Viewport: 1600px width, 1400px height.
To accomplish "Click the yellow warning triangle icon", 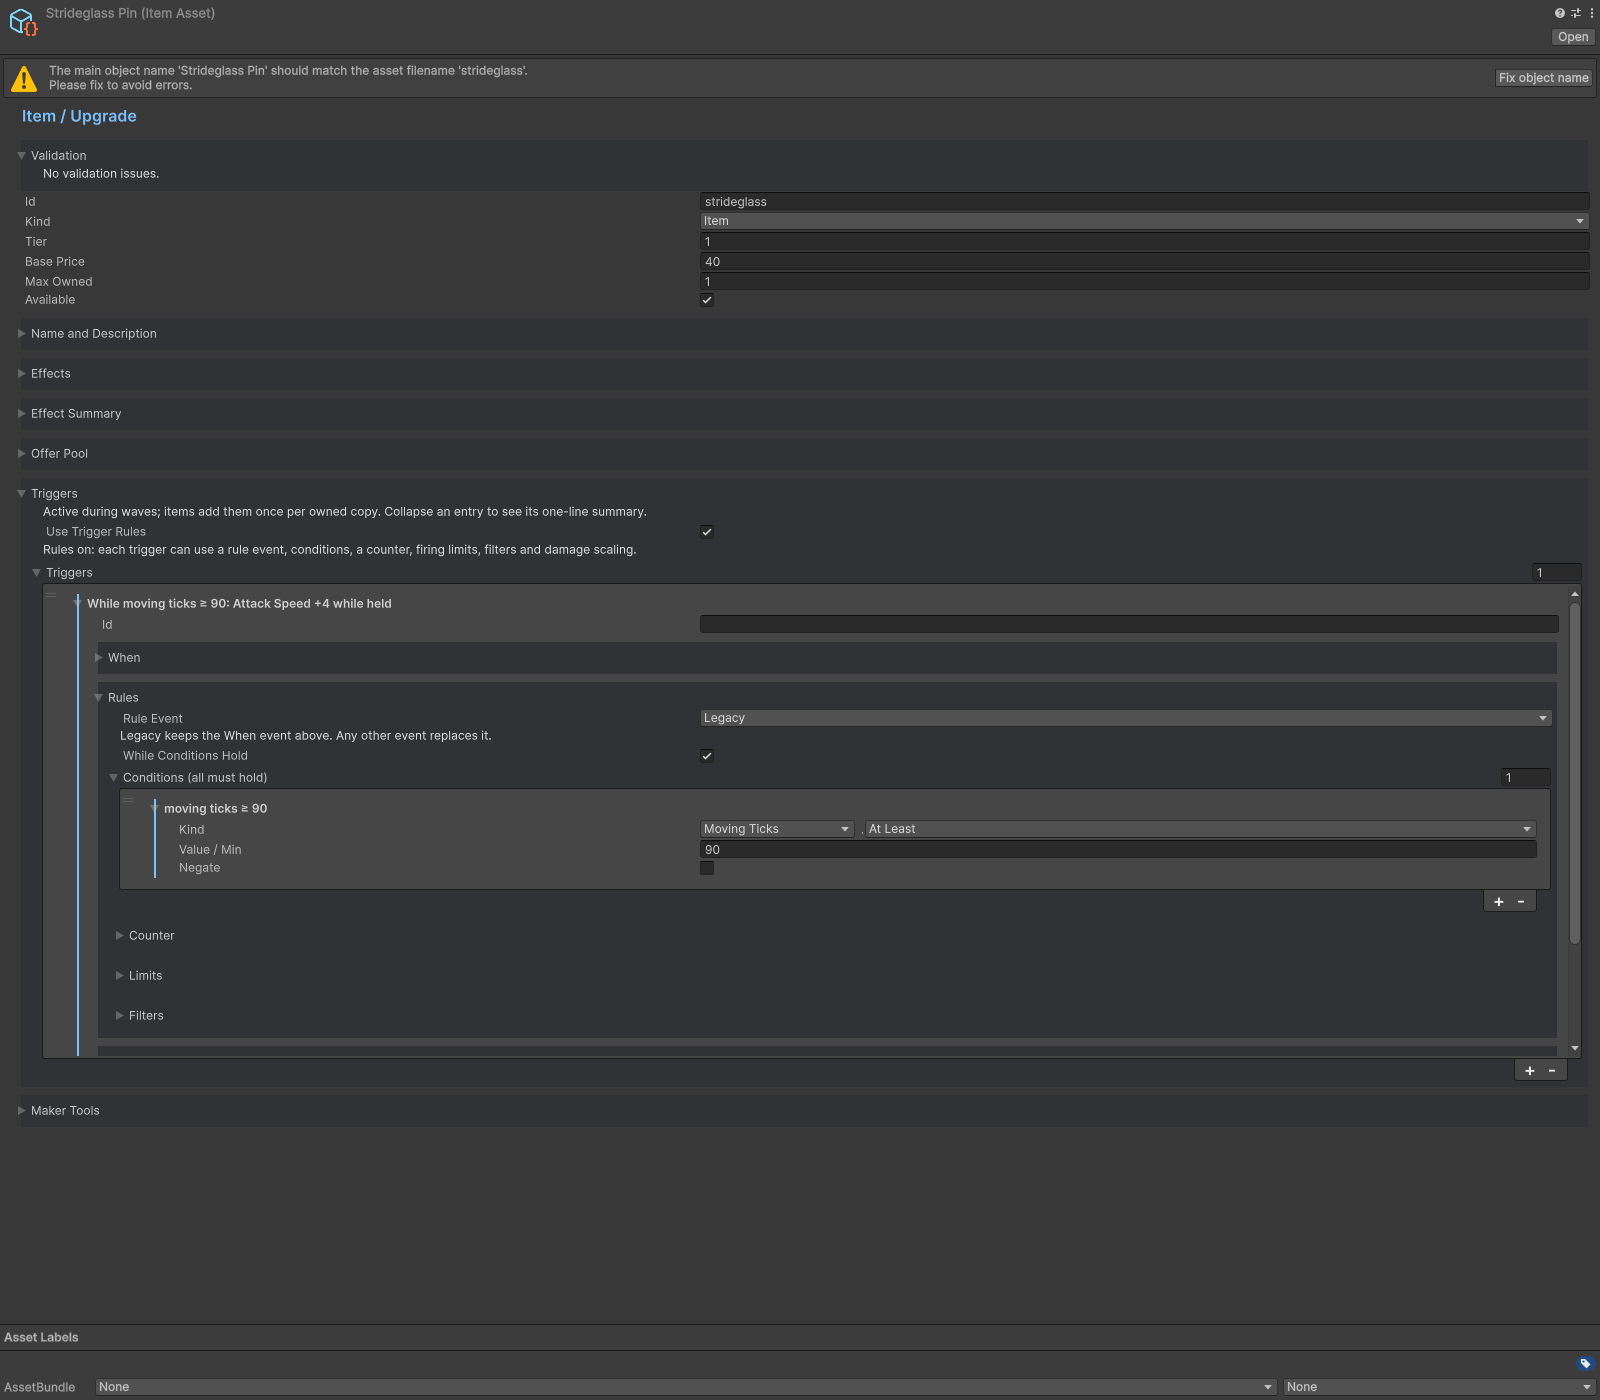I will coord(24,78).
